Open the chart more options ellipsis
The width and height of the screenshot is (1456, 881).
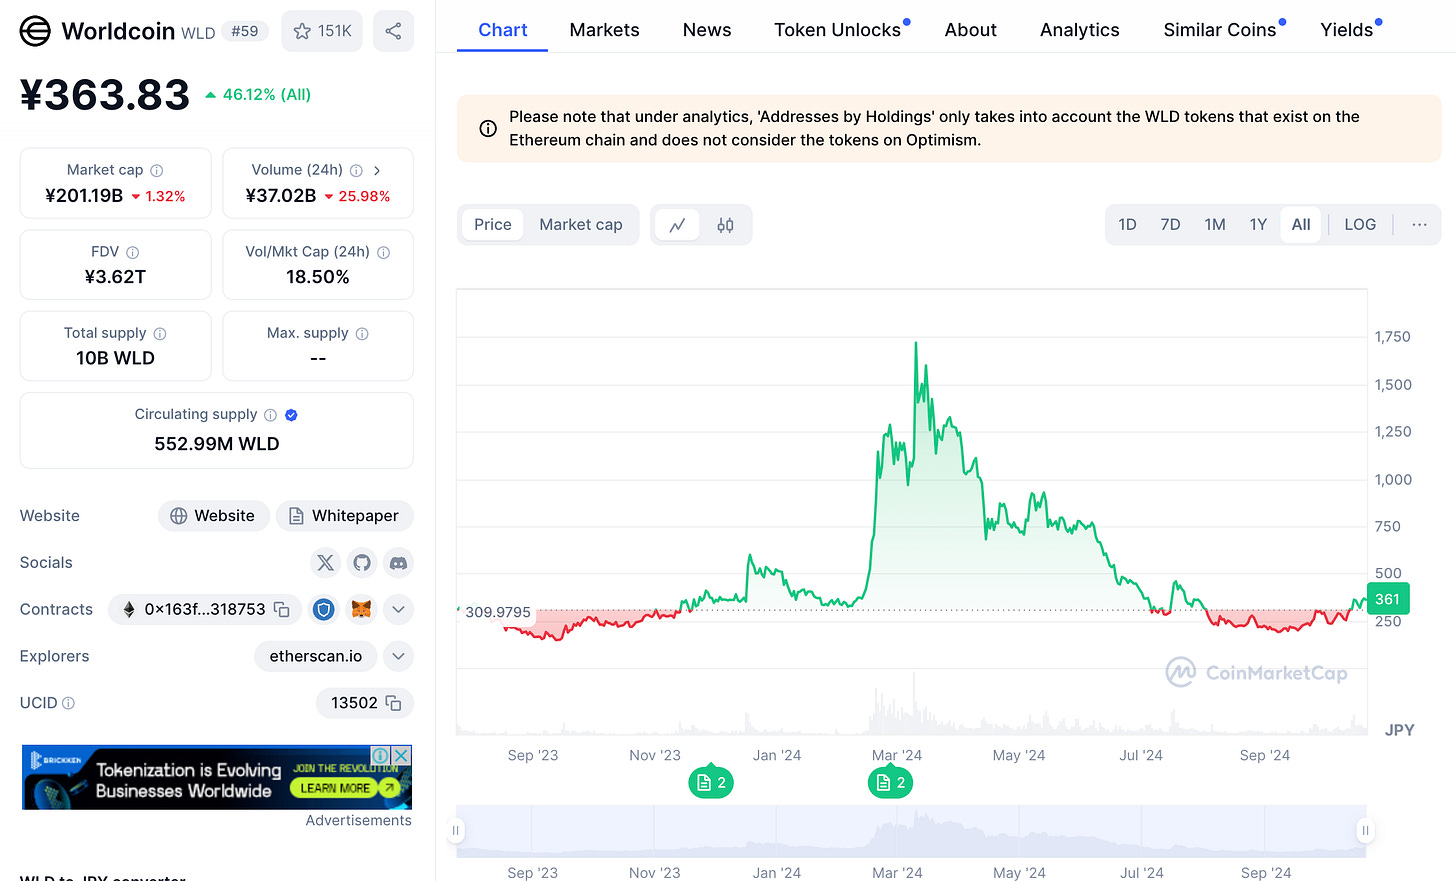(x=1419, y=225)
